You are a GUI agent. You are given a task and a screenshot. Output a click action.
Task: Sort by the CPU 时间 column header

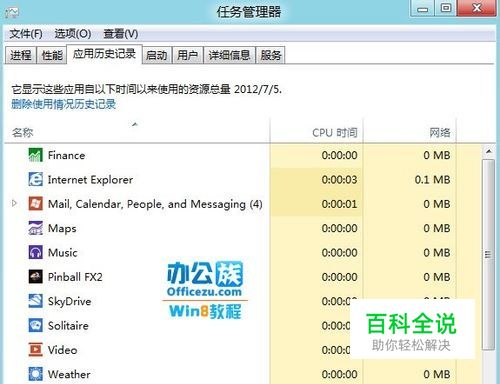(x=316, y=131)
